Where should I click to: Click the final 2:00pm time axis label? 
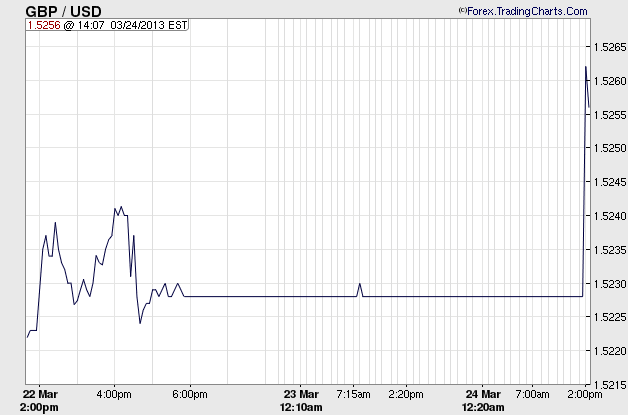(x=585, y=394)
